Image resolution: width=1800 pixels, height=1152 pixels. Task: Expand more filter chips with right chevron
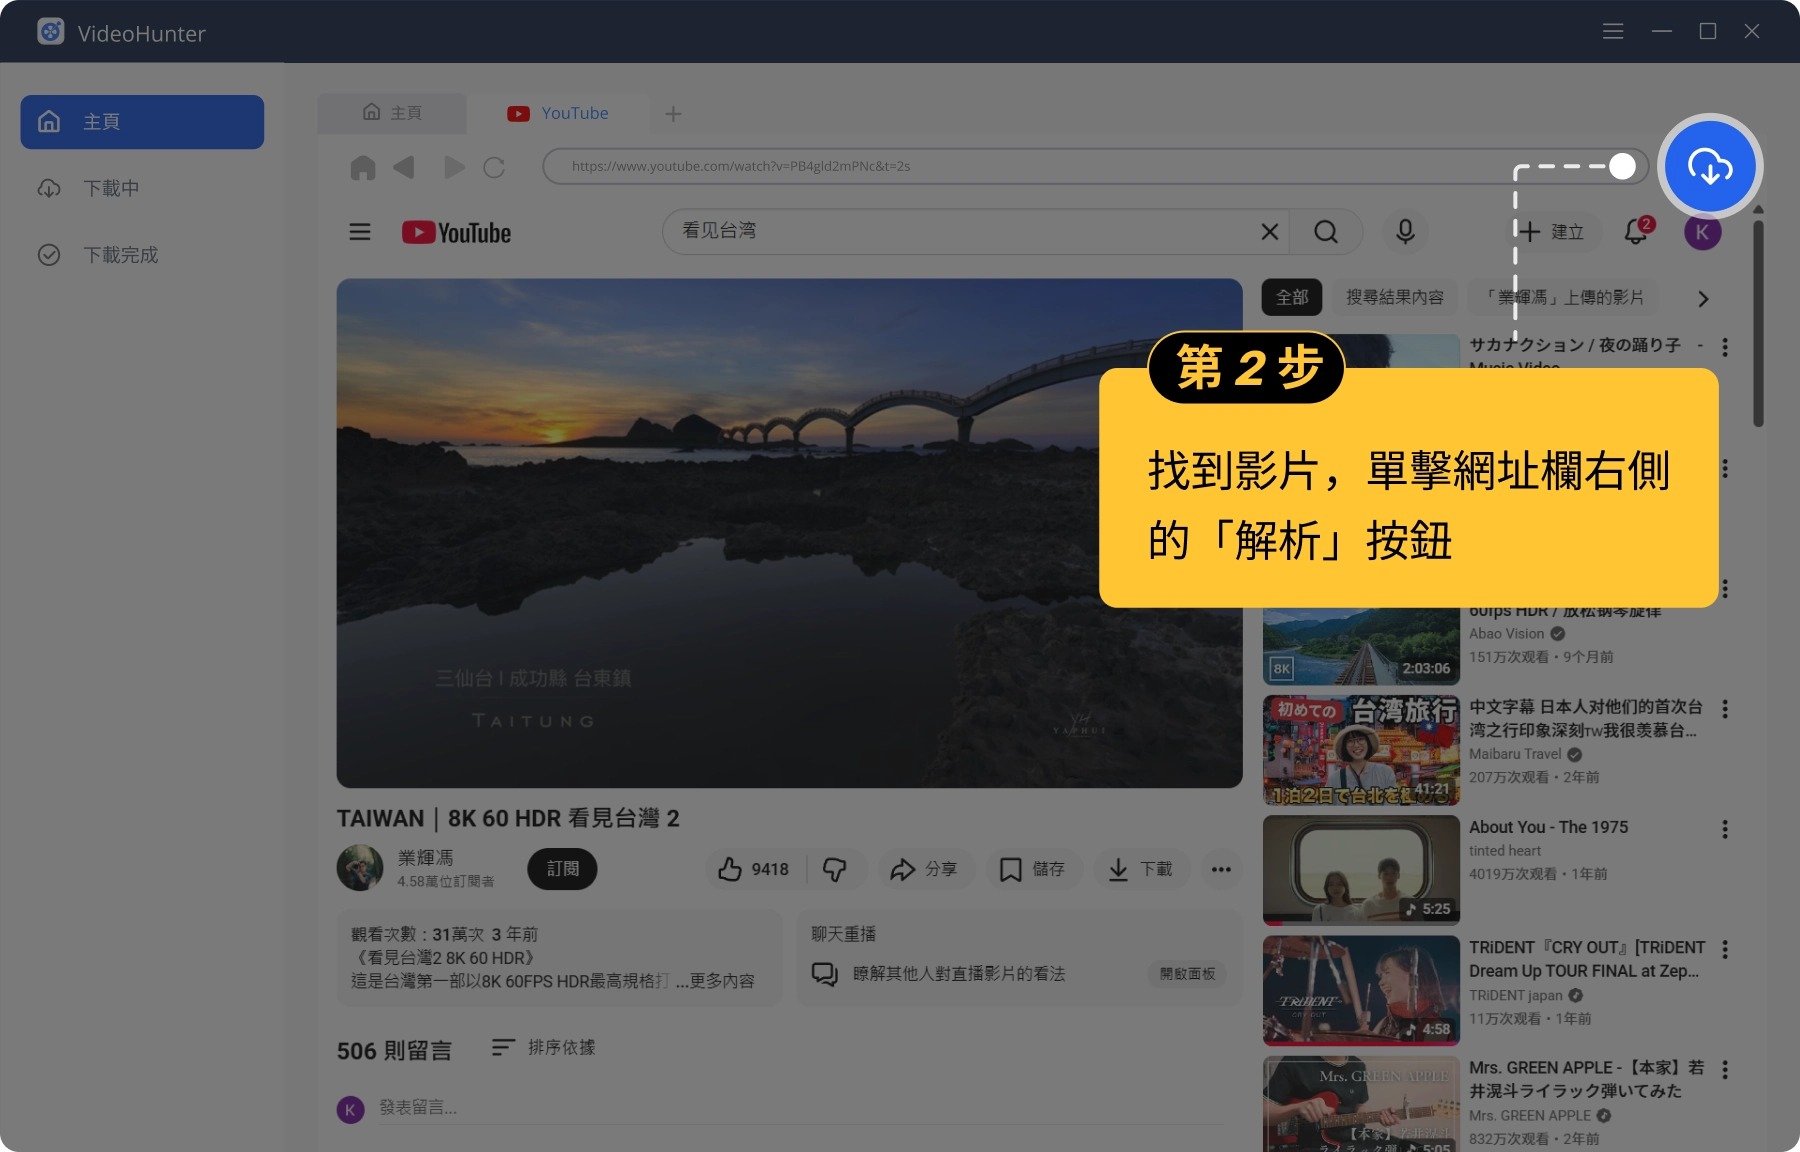tap(1703, 298)
